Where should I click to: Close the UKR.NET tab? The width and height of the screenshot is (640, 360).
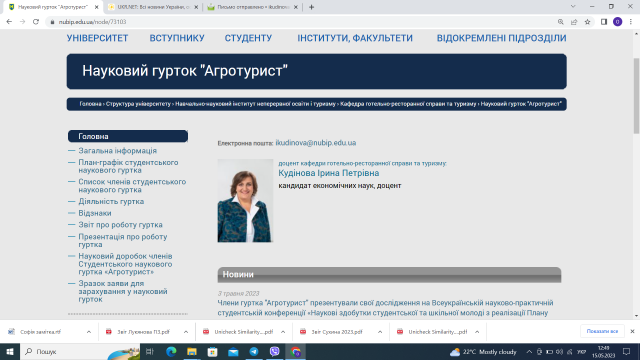tap(196, 7)
